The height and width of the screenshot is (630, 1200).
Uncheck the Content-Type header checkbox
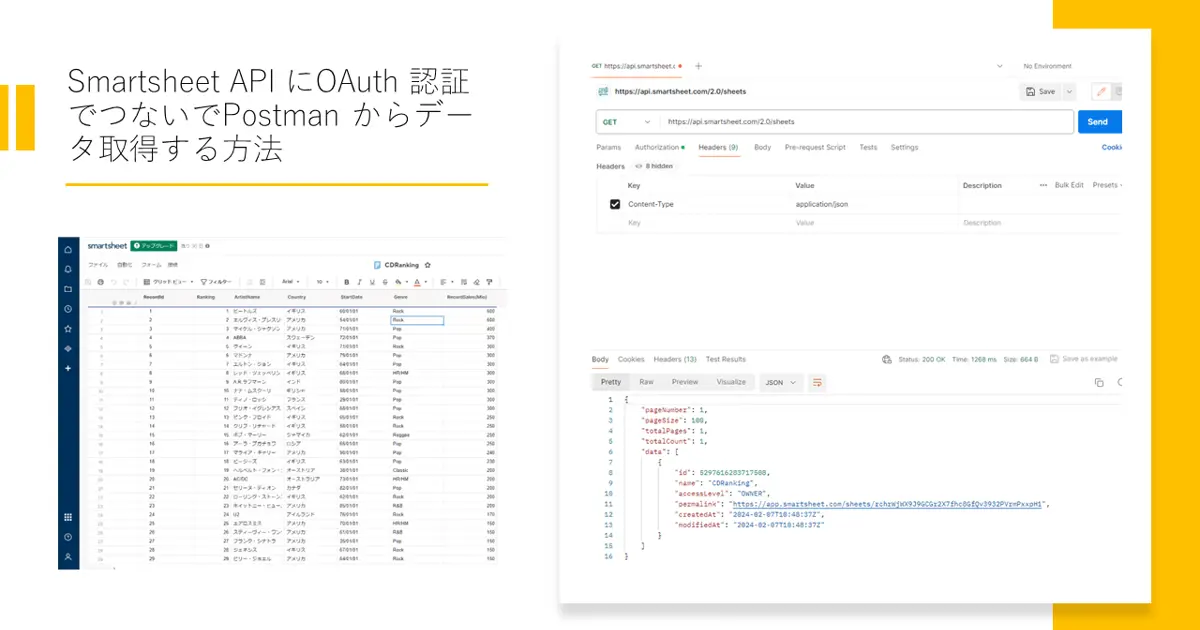tap(615, 204)
